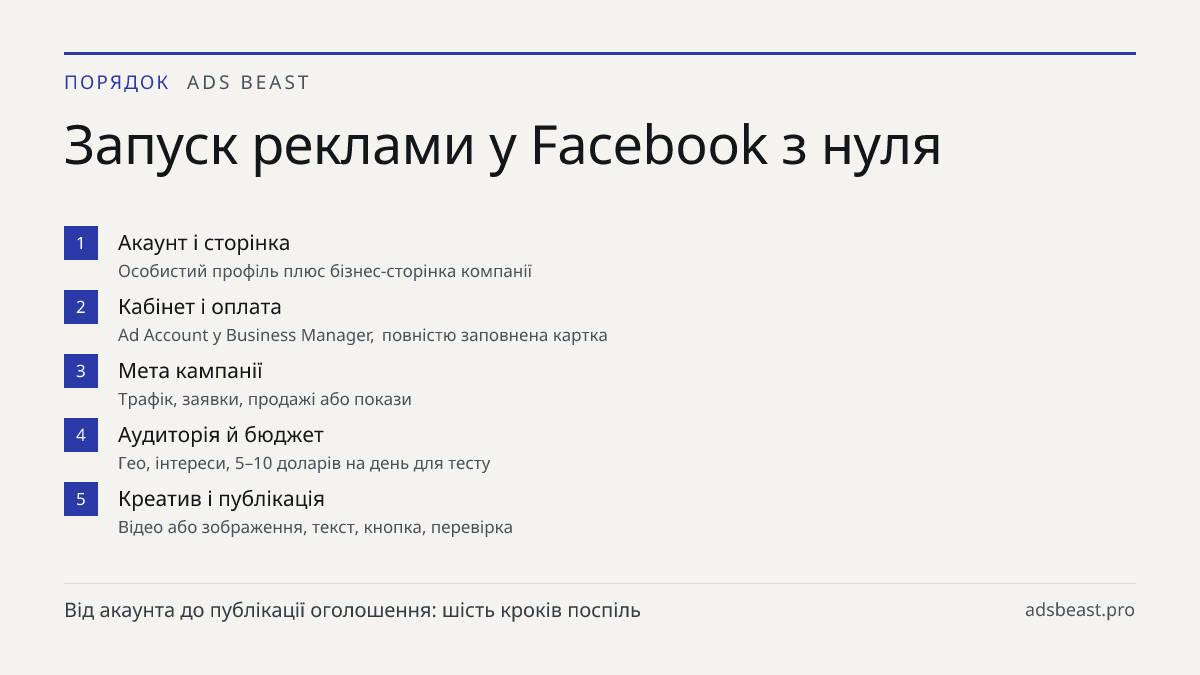Select the title 'Запуск реклами у Facebook з нуля'
Viewport: 1200px width, 675px height.
(503, 146)
